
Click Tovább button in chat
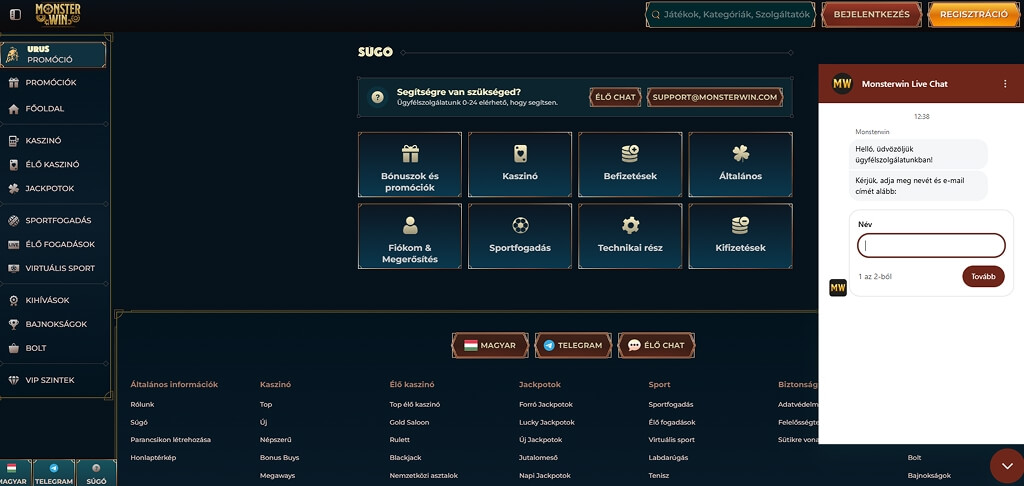983,276
